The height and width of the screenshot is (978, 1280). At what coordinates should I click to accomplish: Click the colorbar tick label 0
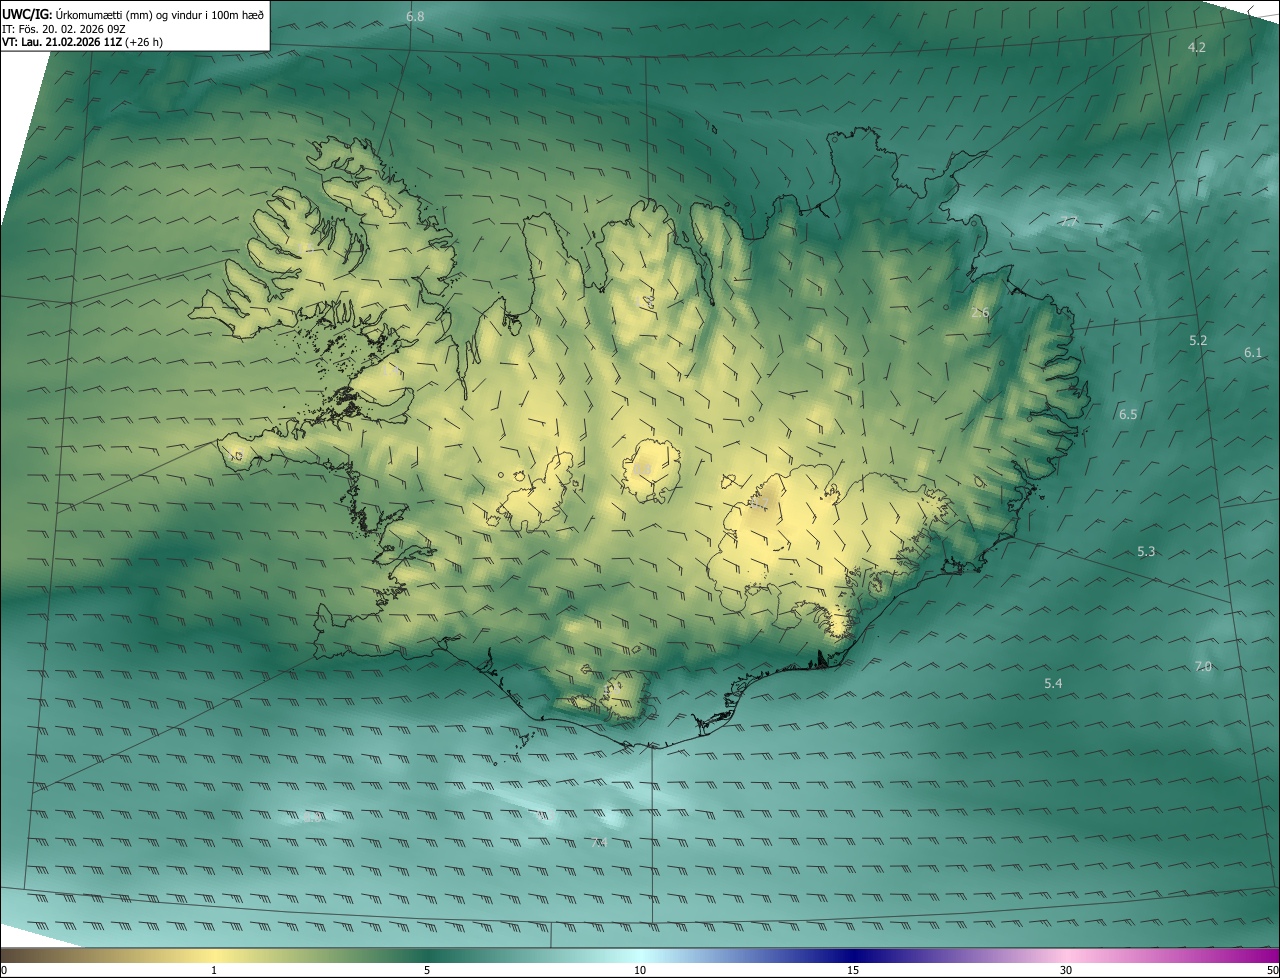[x=4, y=971]
